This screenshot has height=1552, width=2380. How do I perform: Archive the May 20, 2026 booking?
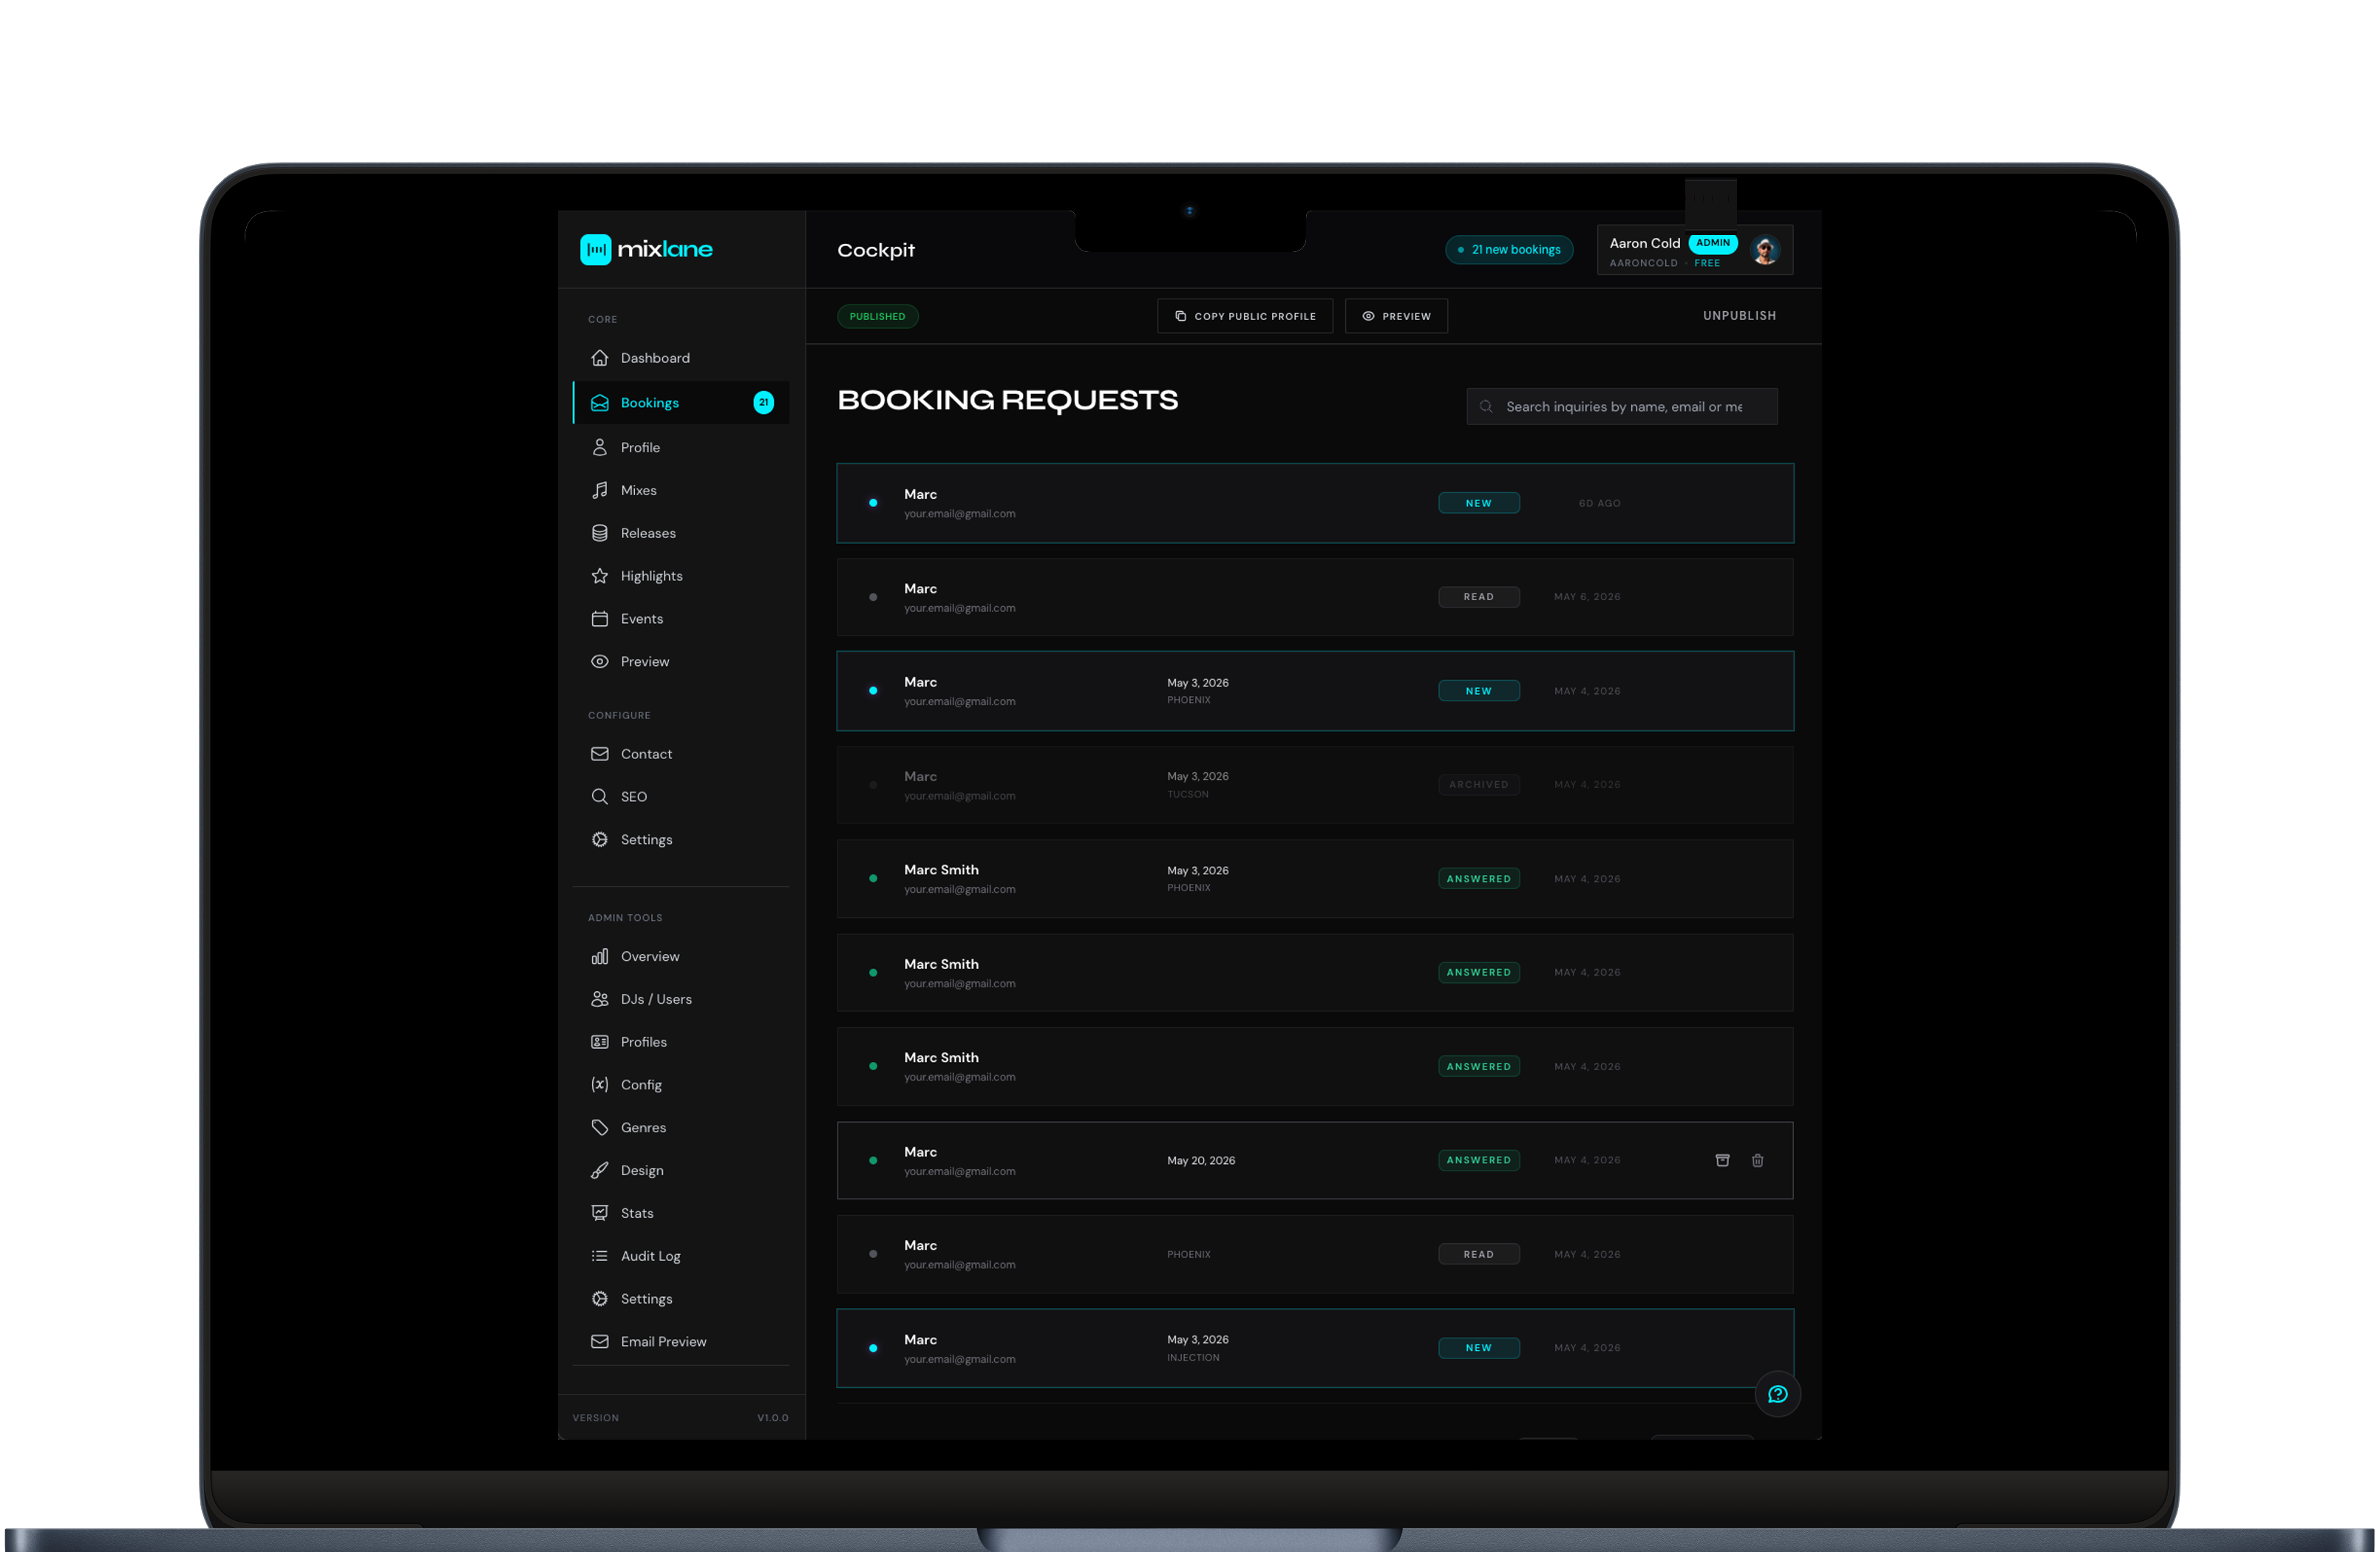[x=1722, y=1161]
